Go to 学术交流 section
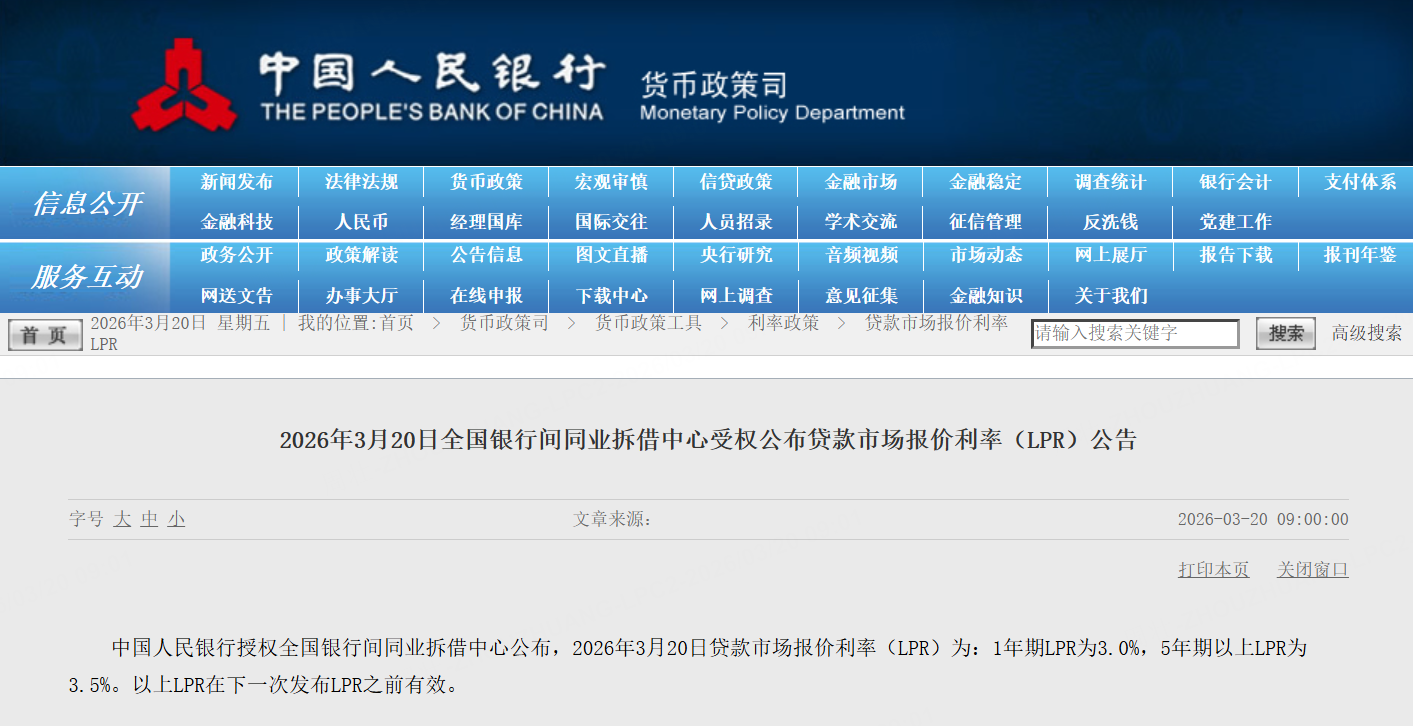Image resolution: width=1413 pixels, height=726 pixels. 861,222
